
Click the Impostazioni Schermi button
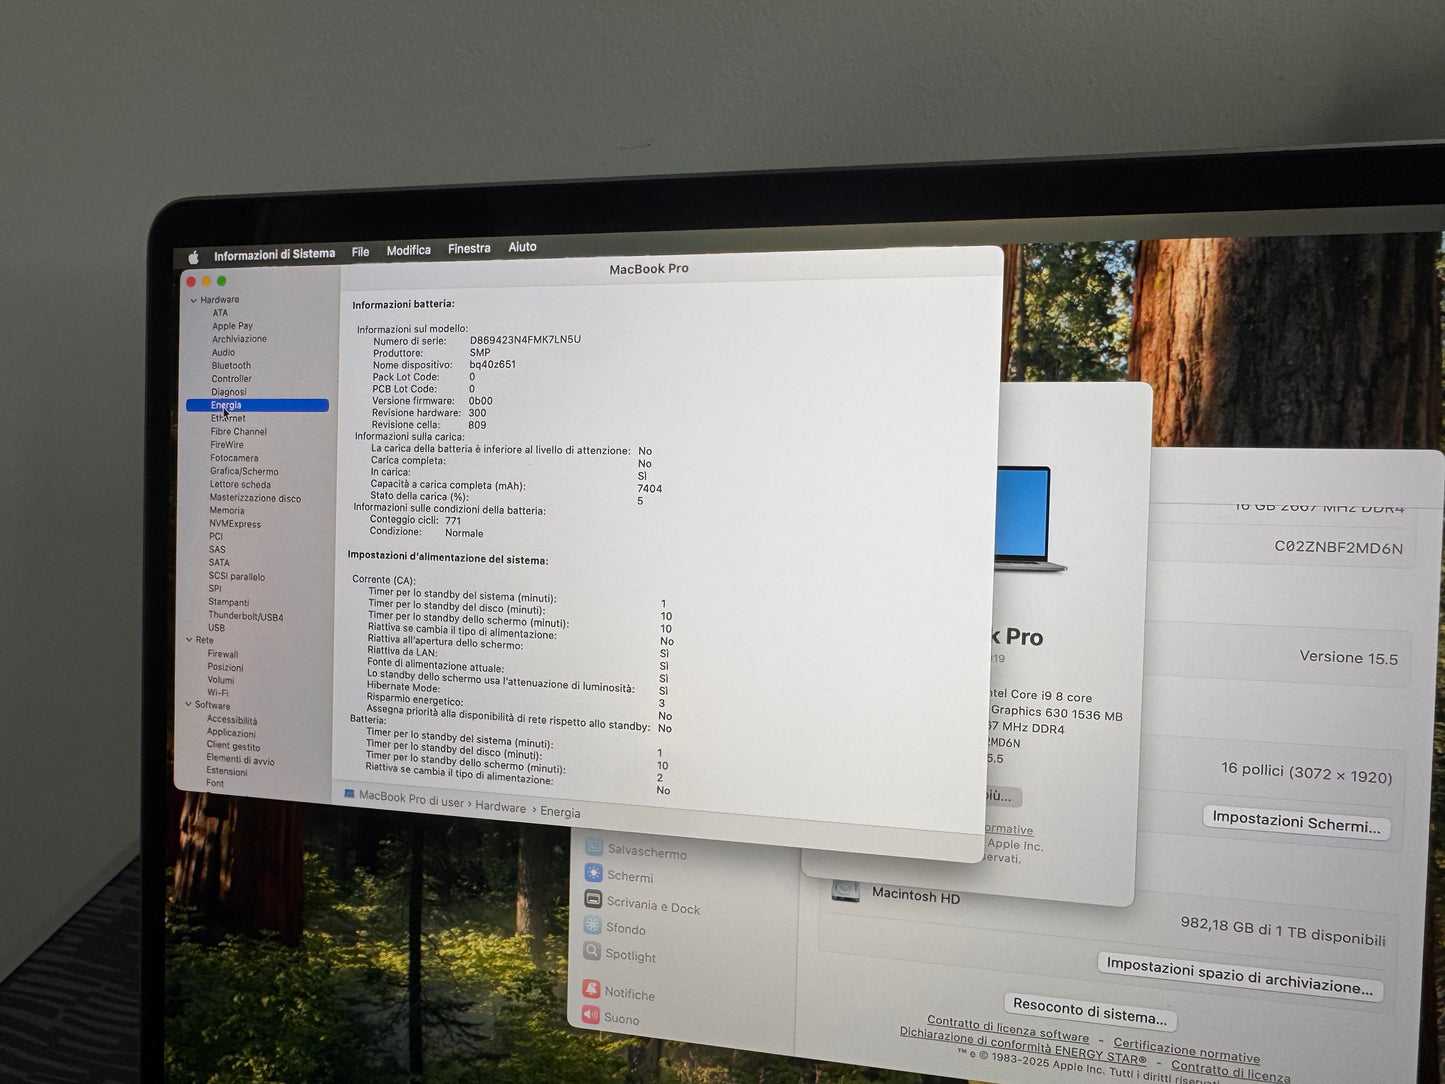[x=1295, y=822]
